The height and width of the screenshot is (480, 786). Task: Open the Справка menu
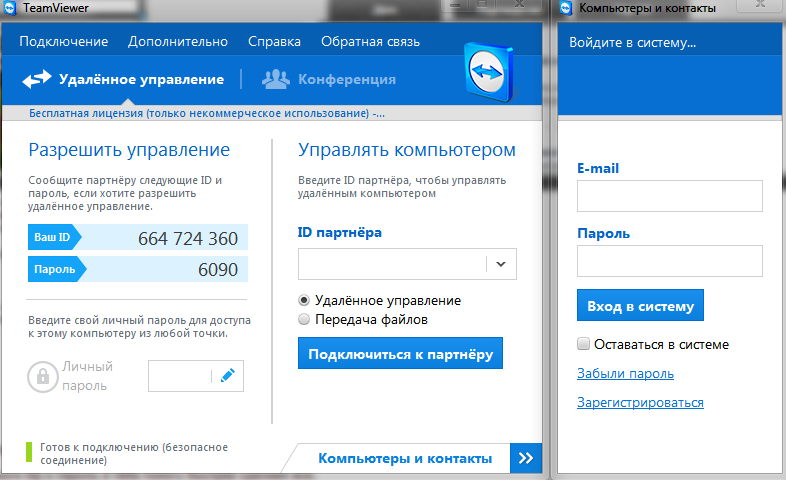[274, 42]
